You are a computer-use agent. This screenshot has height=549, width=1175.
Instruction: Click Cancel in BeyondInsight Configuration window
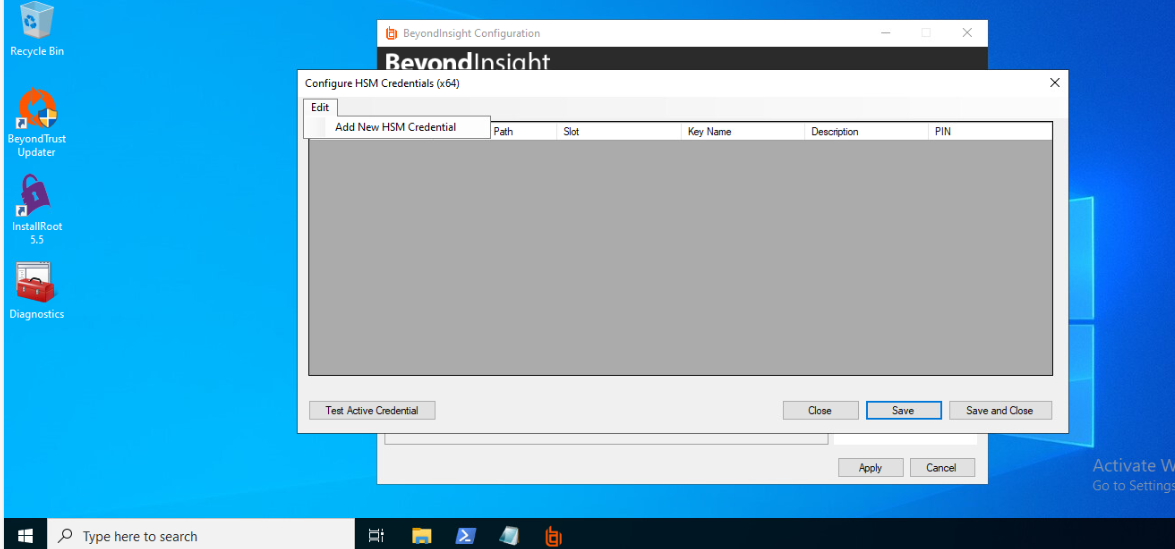coord(942,467)
